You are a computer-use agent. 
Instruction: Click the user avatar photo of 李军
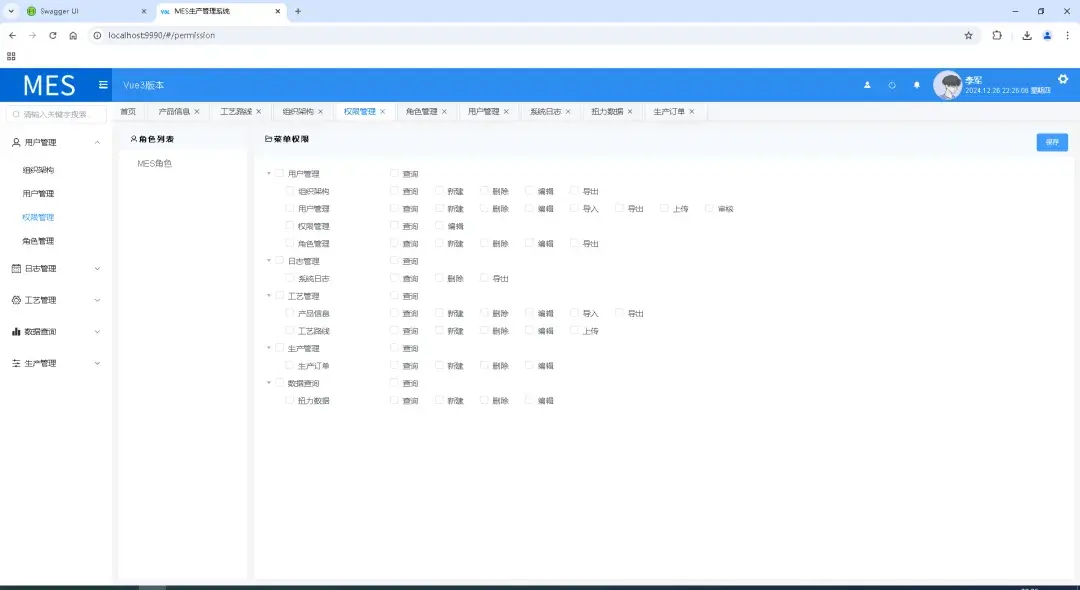click(x=948, y=85)
